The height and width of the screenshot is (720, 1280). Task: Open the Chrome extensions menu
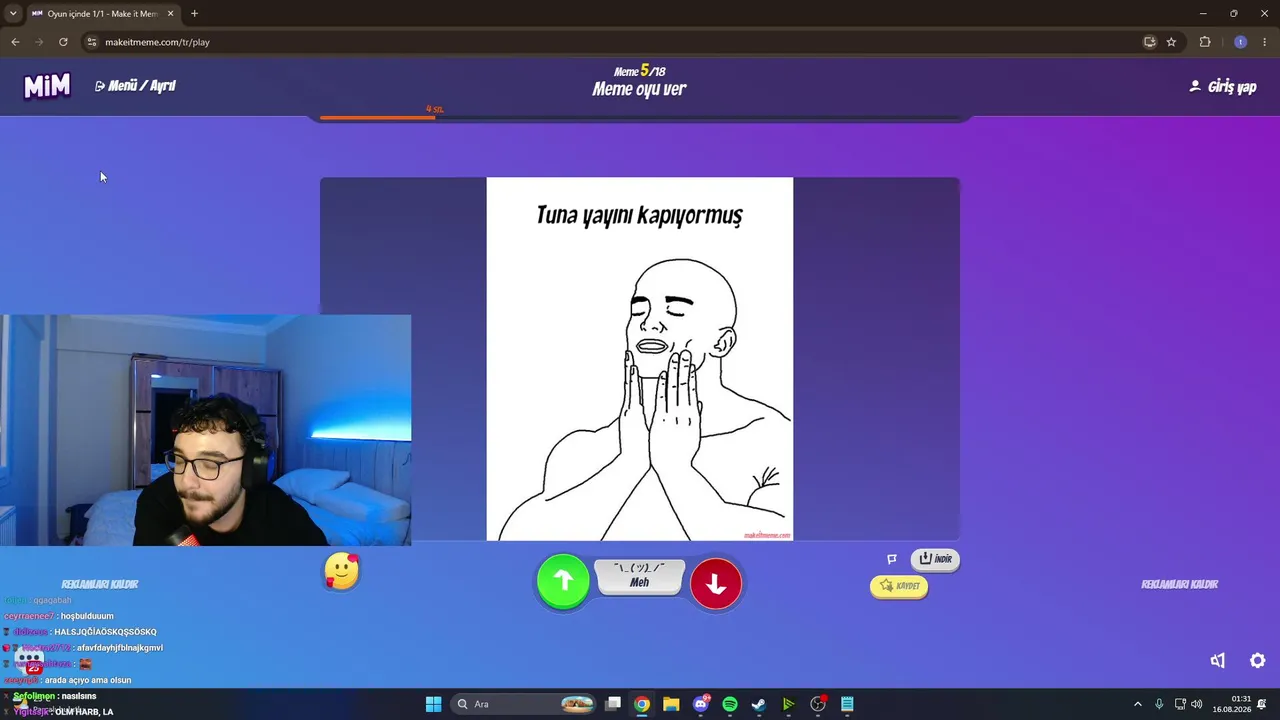[x=1205, y=42]
